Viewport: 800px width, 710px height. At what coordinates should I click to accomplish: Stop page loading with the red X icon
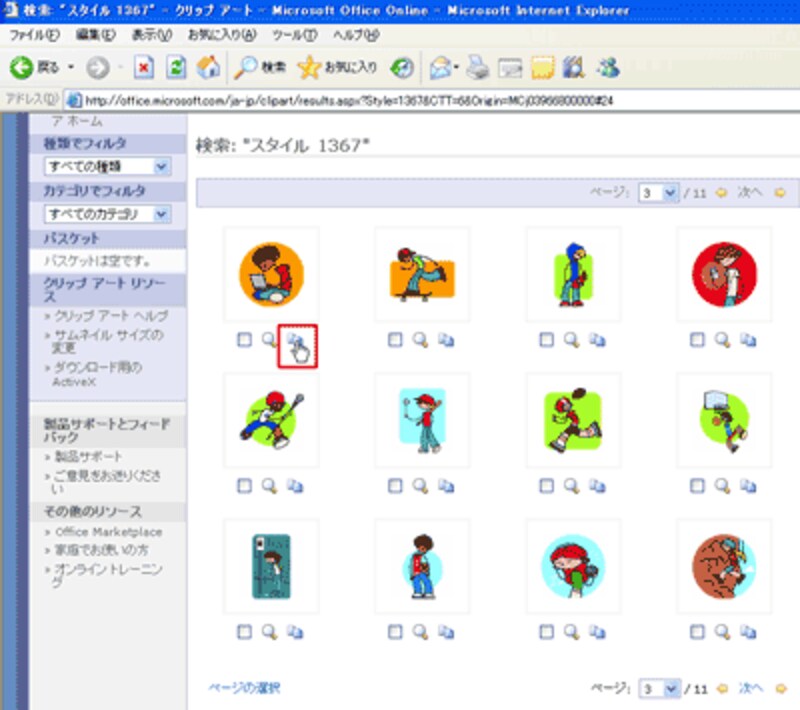144,67
